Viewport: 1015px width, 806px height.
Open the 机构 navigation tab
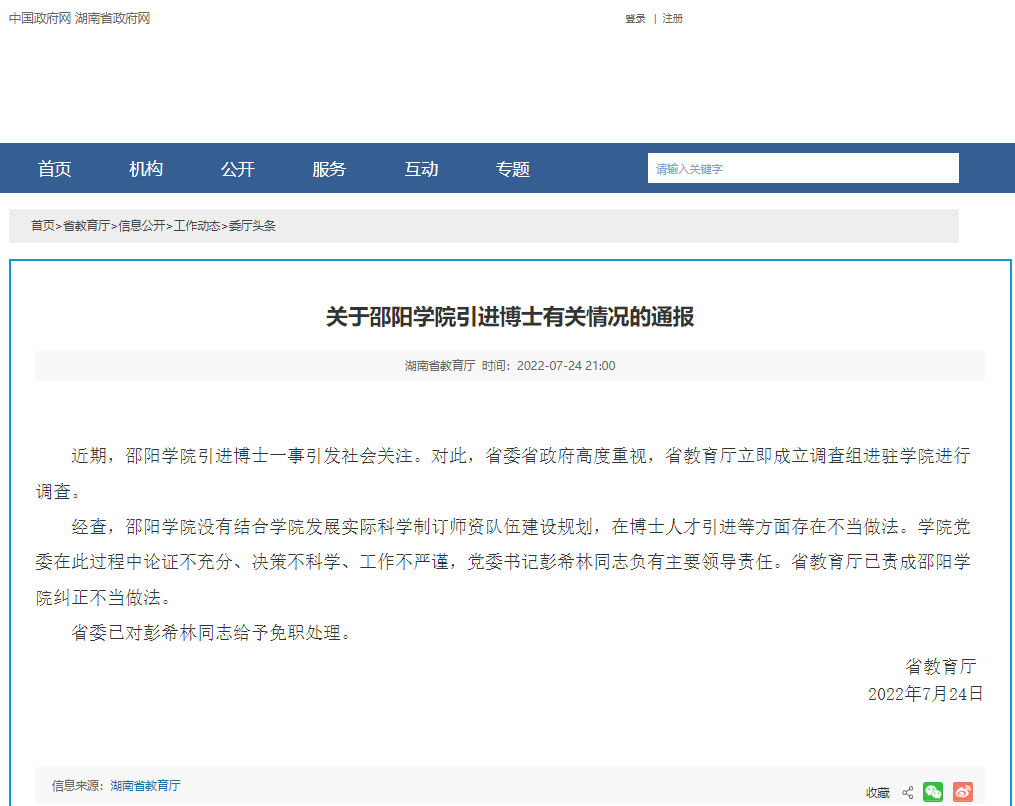click(146, 169)
